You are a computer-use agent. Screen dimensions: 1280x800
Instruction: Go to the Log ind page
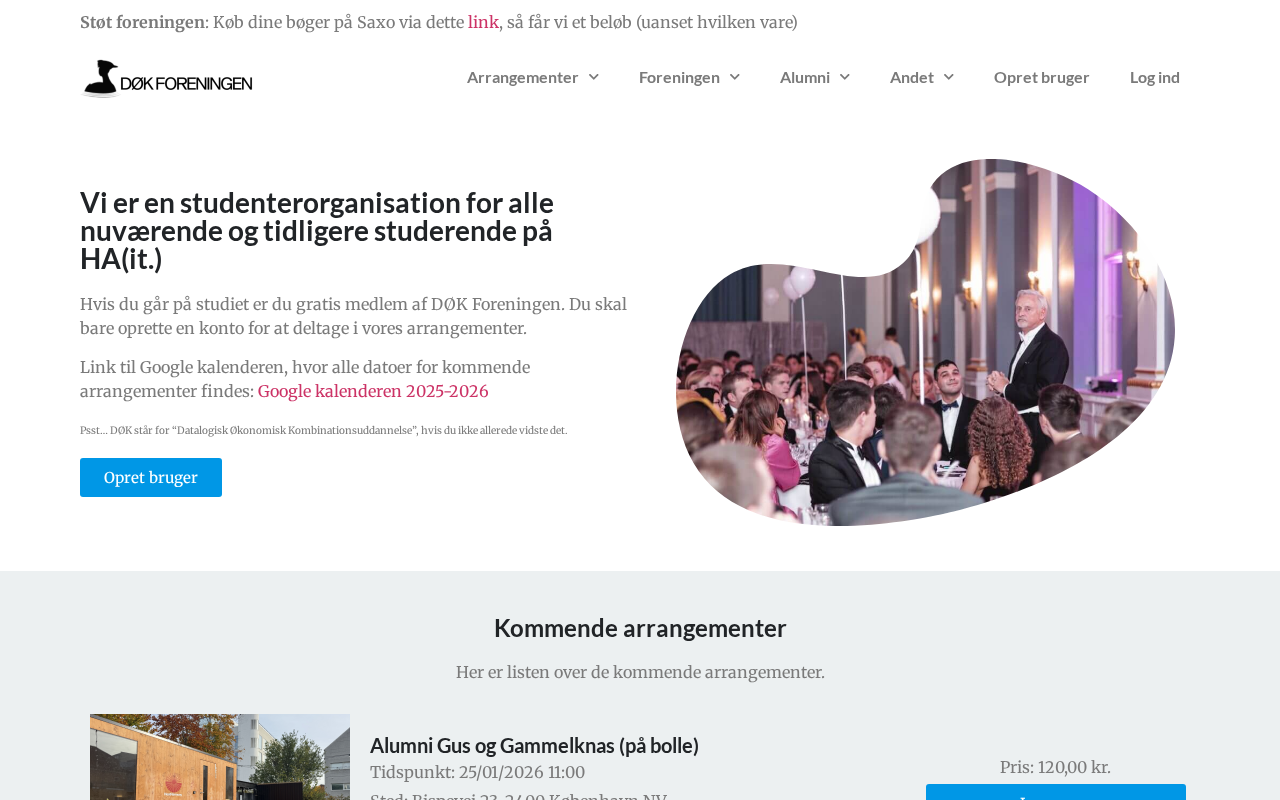1155,77
